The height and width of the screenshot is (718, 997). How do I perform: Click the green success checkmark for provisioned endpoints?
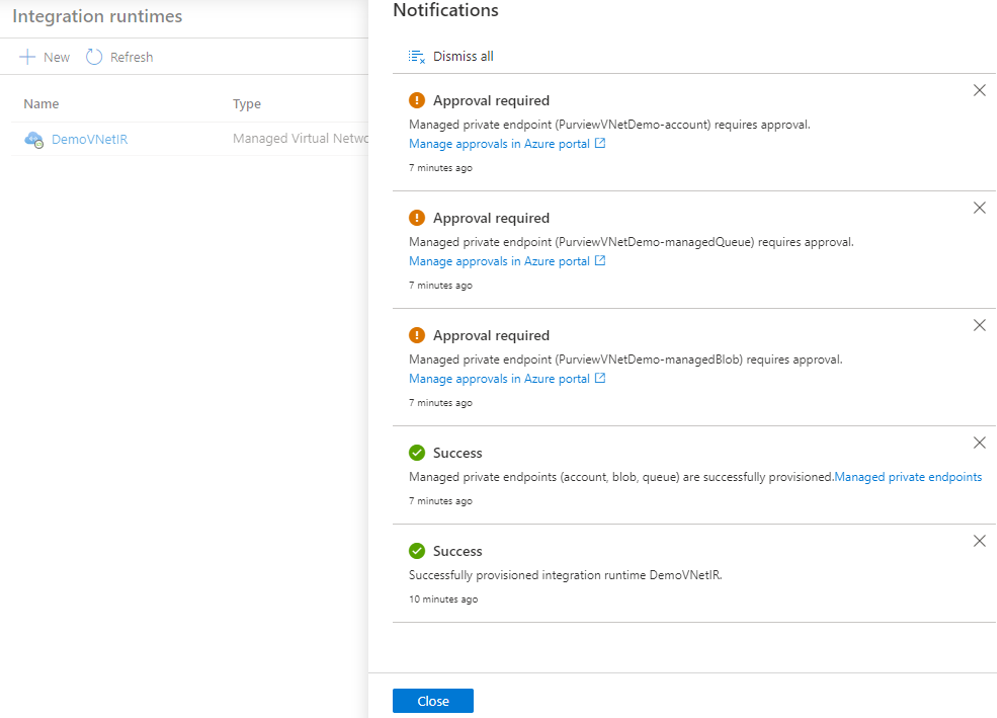[417, 452]
